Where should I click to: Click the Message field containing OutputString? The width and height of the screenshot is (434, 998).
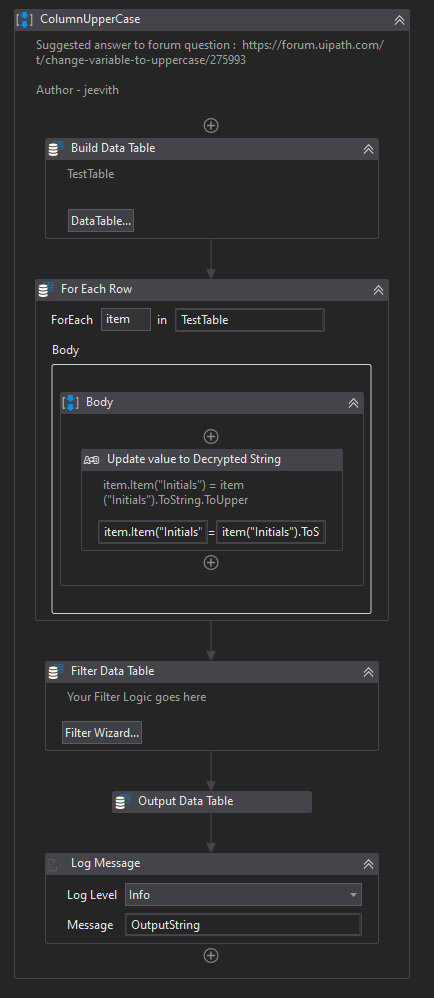coord(244,925)
